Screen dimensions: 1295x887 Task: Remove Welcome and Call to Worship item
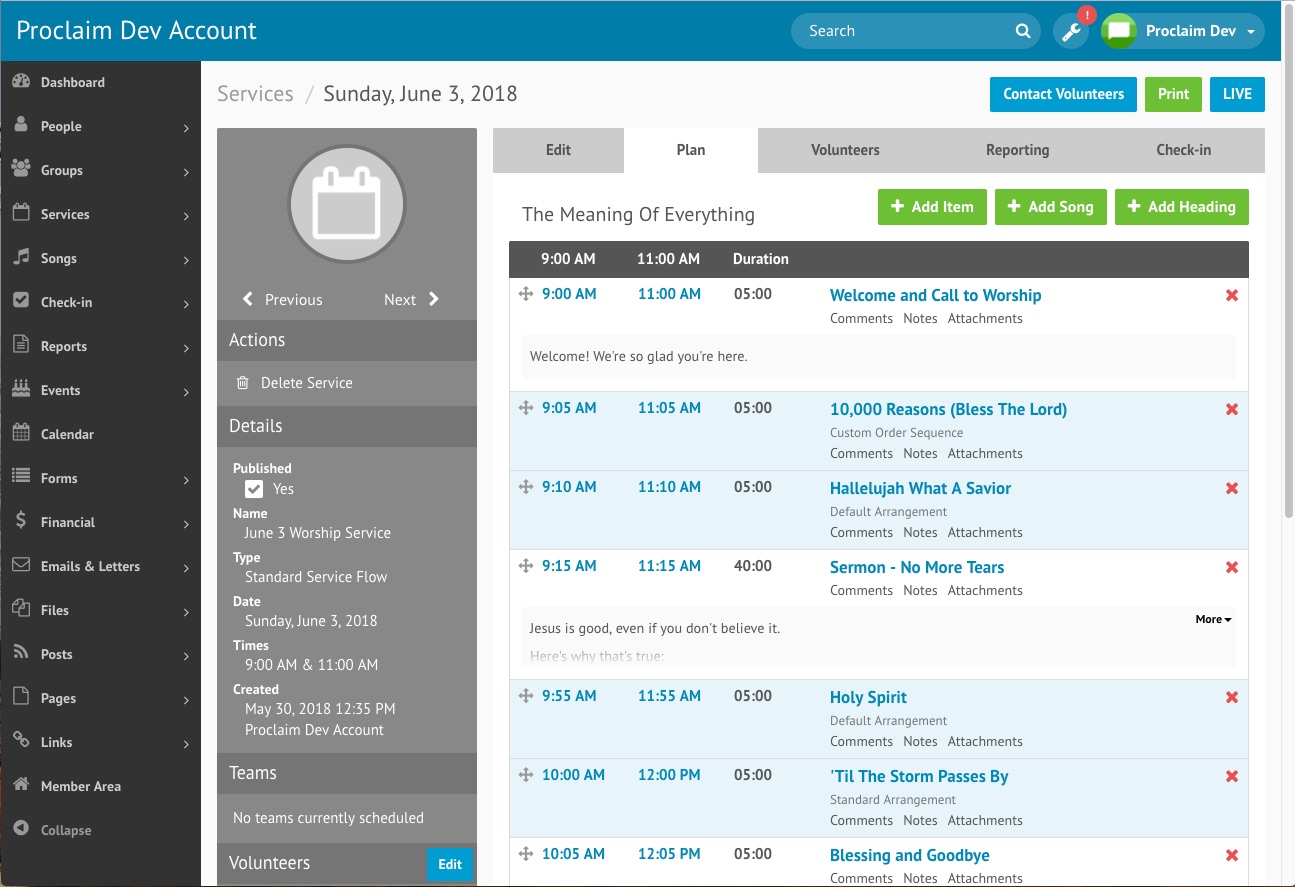[x=1231, y=296]
